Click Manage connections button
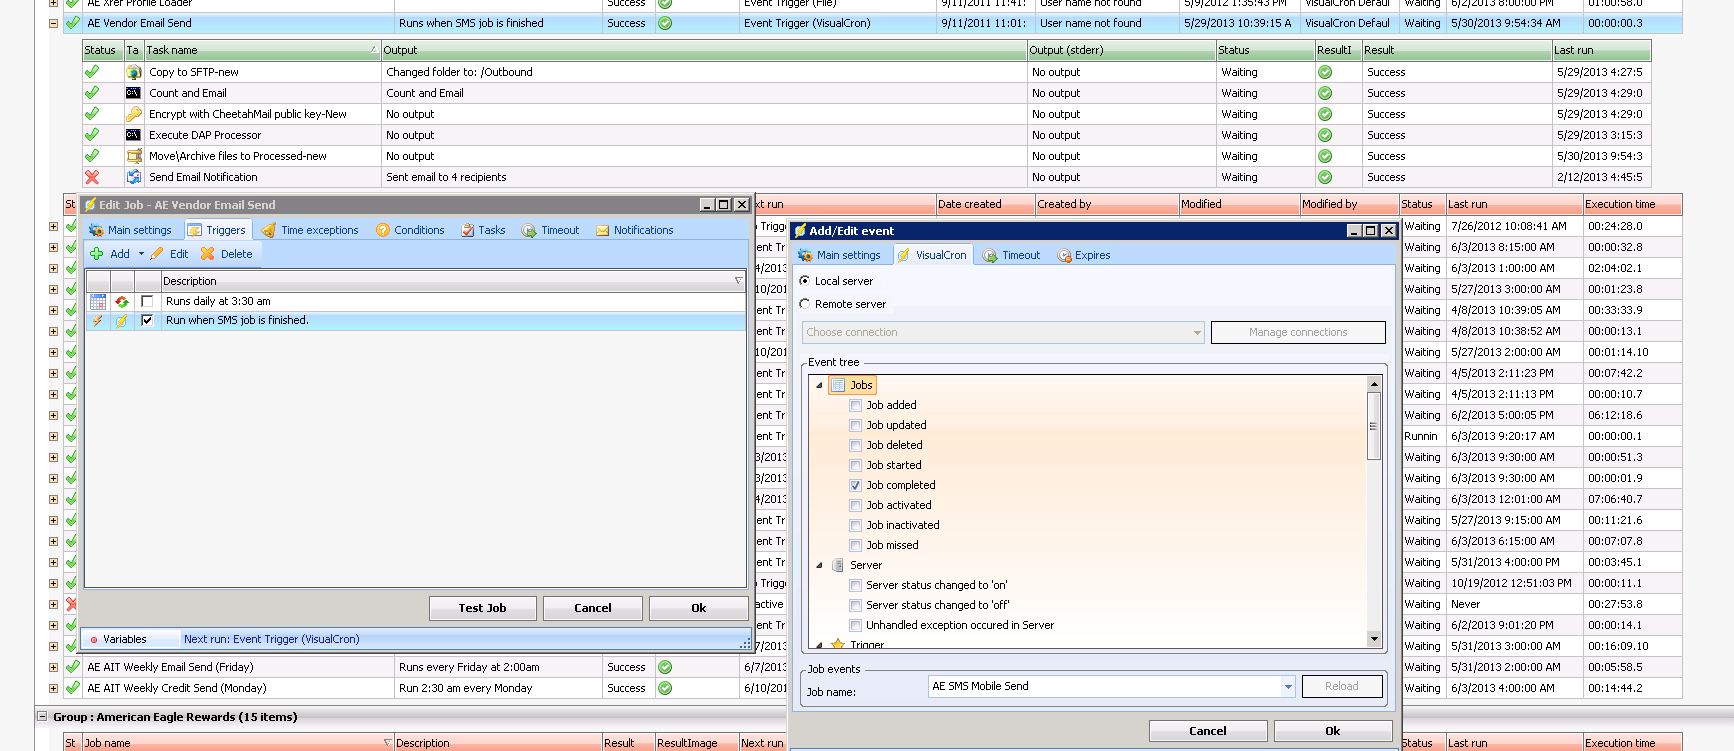The width and height of the screenshot is (1734, 751). [1298, 332]
